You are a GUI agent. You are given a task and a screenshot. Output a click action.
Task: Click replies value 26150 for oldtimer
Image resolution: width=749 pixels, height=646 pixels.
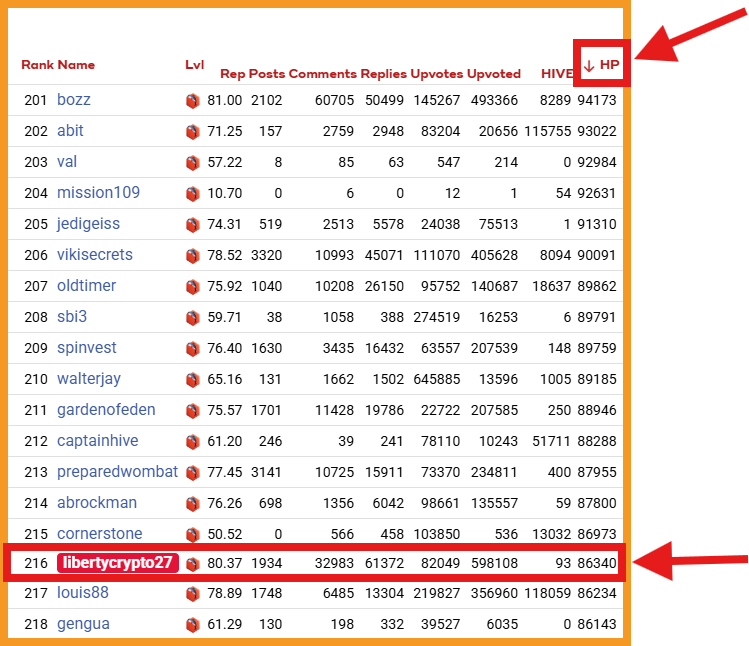coord(384,287)
